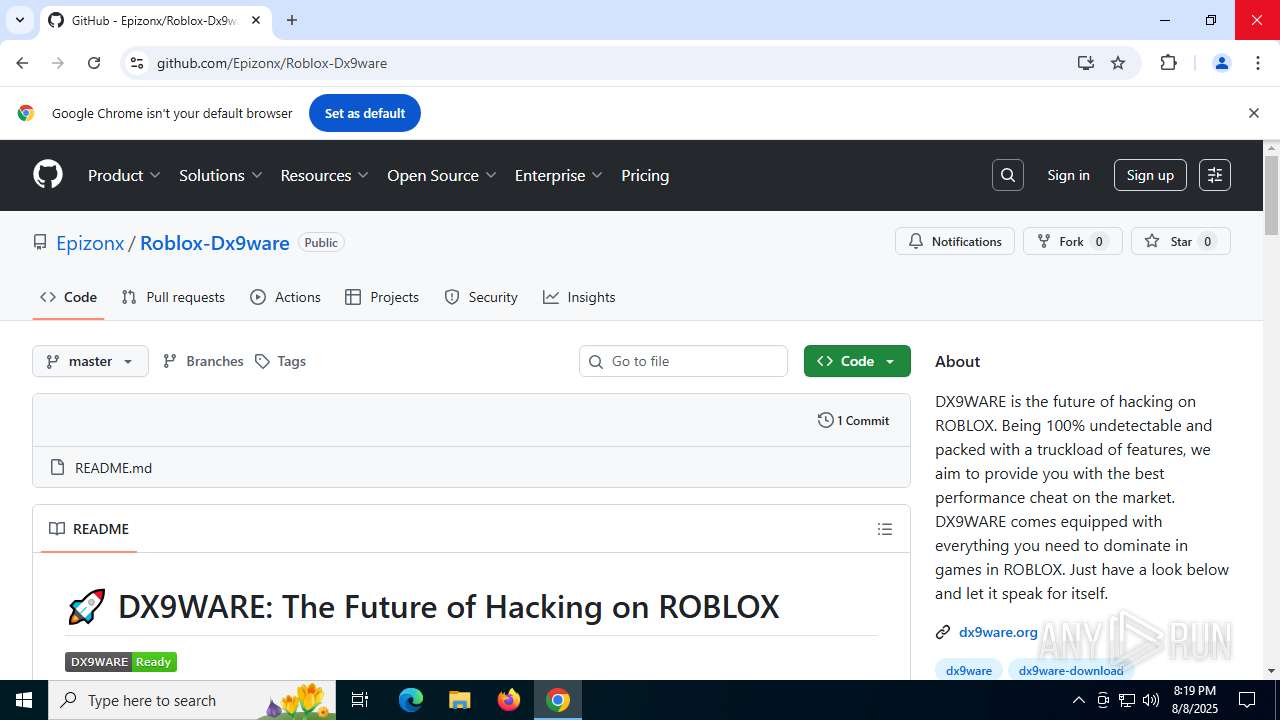Bookmark this page with star icon
Viewport: 1280px width, 720px height.
(1118, 63)
